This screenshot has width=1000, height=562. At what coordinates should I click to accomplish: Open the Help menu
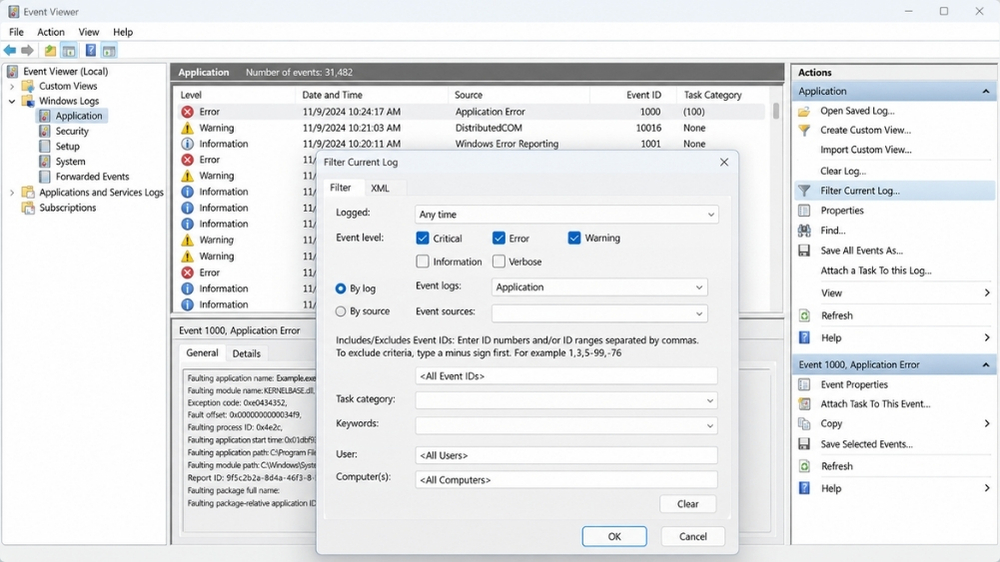pyautogui.click(x=123, y=32)
